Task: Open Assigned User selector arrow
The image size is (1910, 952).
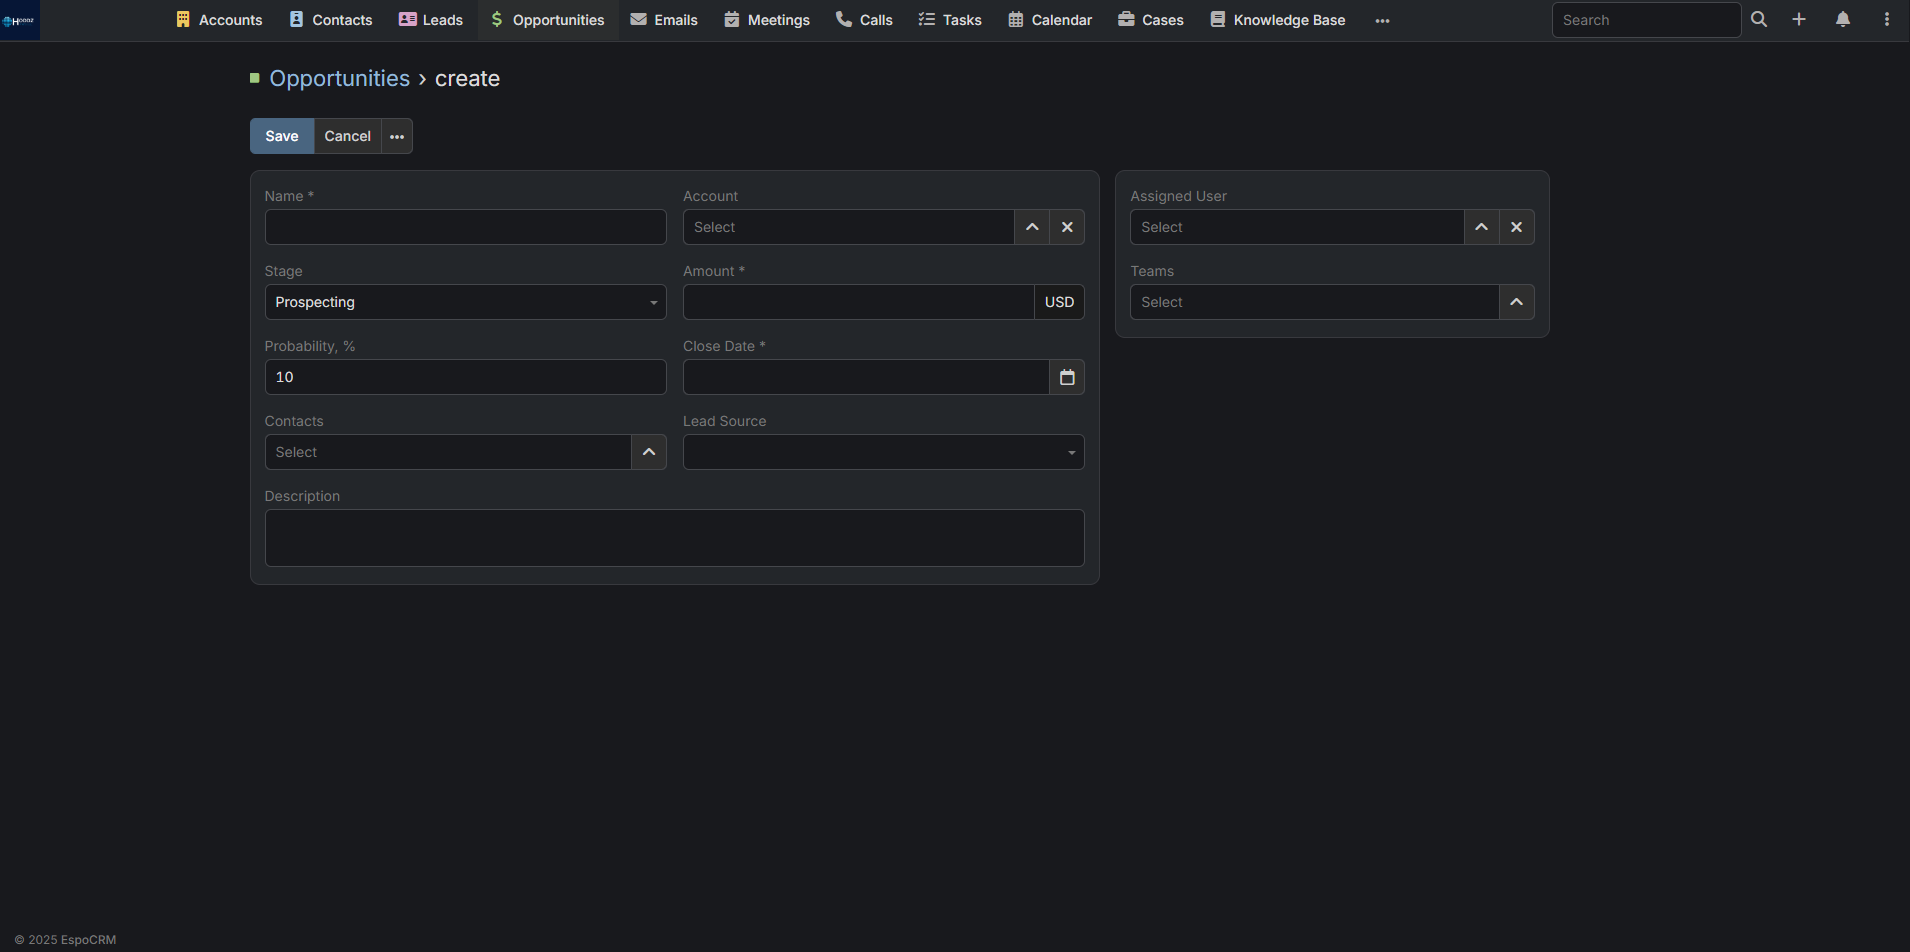Action: 1481,227
